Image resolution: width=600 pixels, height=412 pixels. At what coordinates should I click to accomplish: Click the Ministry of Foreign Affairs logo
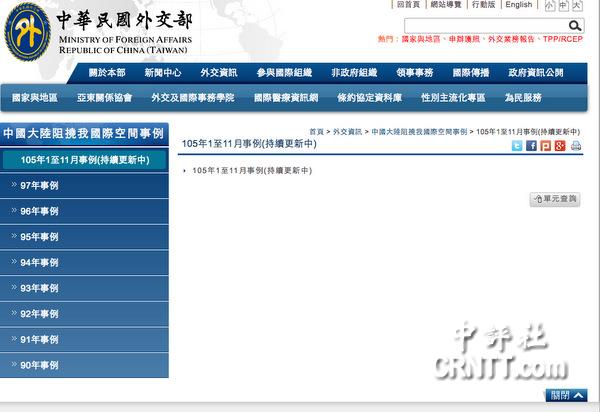(28, 30)
